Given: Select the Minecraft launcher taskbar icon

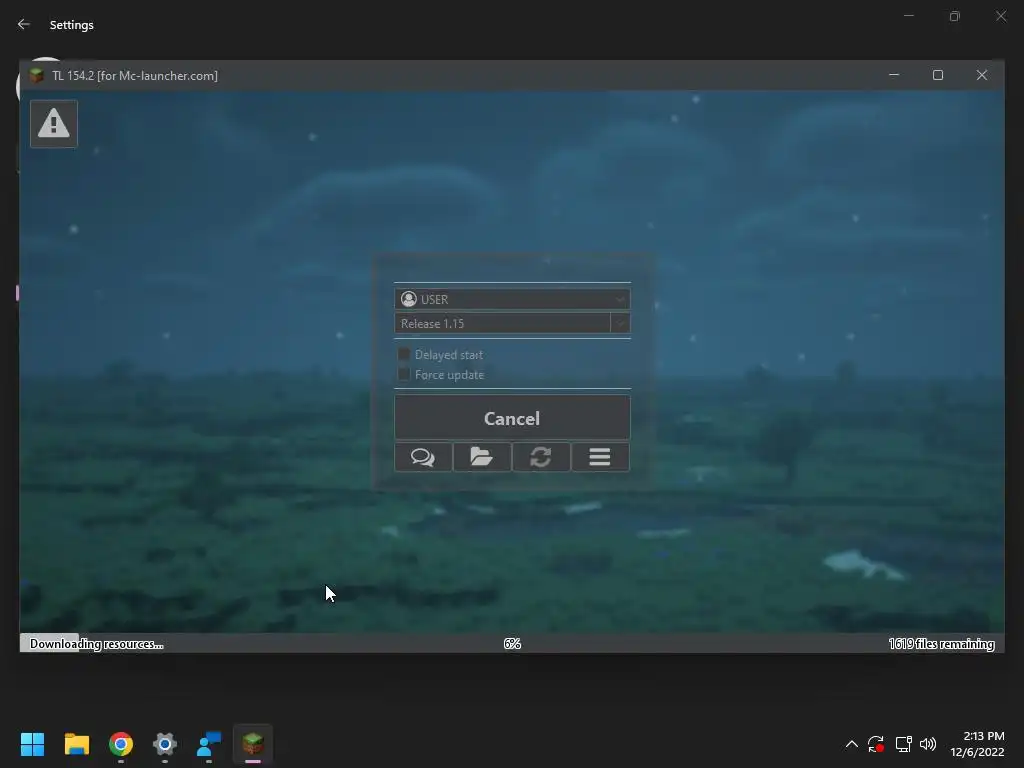Looking at the screenshot, I should click(253, 744).
